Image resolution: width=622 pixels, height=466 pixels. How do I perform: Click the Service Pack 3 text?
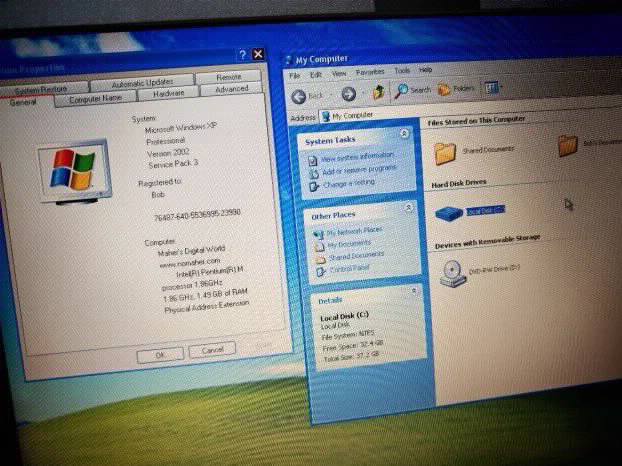(173, 164)
